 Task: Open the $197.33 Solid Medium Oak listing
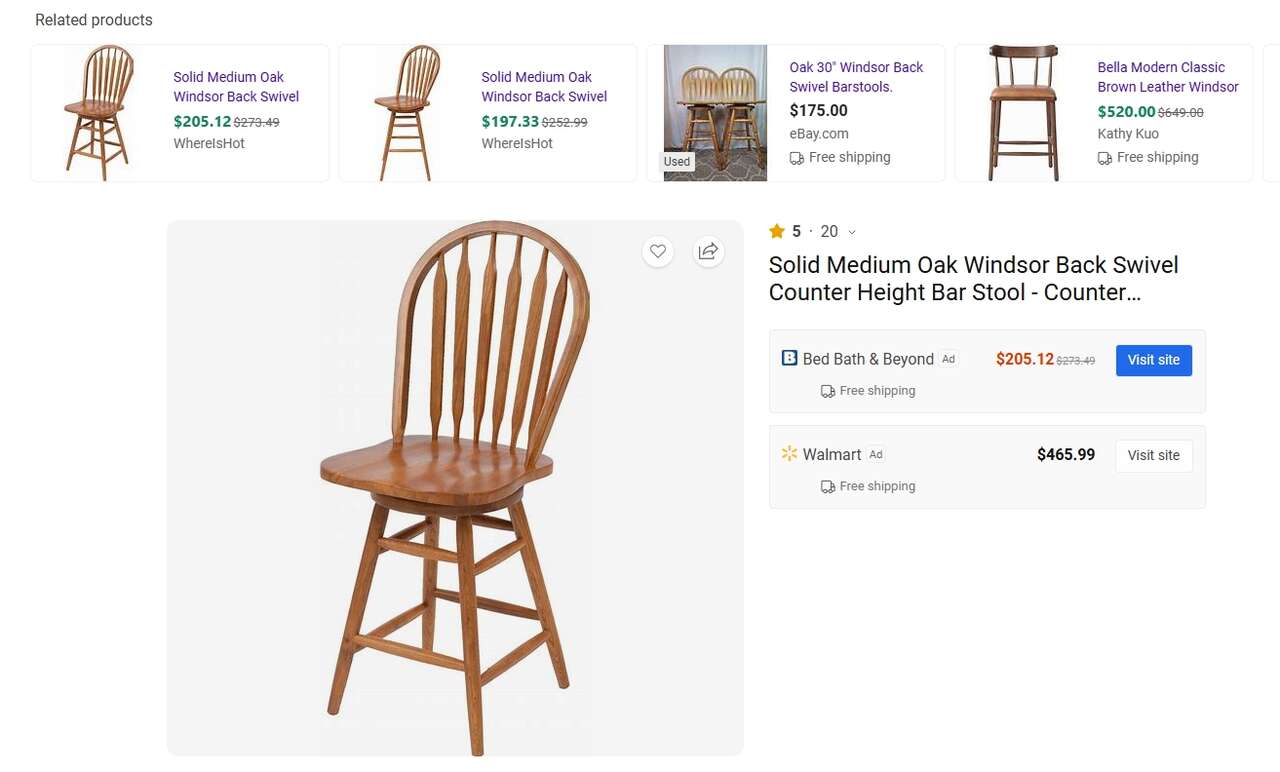point(544,87)
